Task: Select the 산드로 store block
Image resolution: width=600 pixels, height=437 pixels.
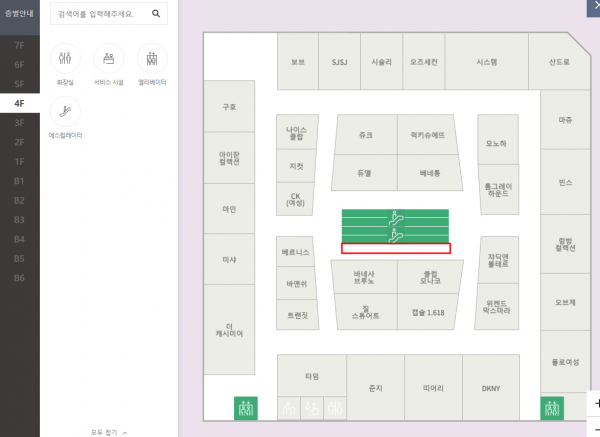Action: 559,62
